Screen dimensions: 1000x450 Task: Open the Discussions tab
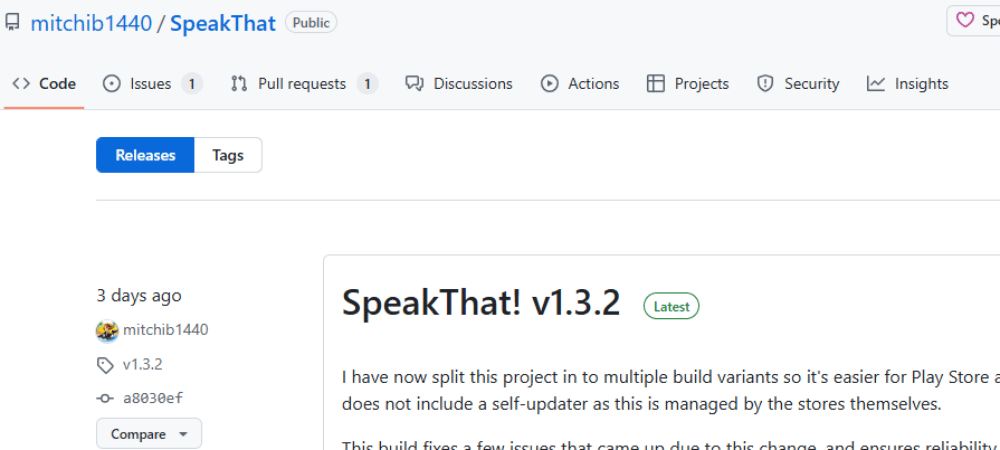[x=459, y=83]
